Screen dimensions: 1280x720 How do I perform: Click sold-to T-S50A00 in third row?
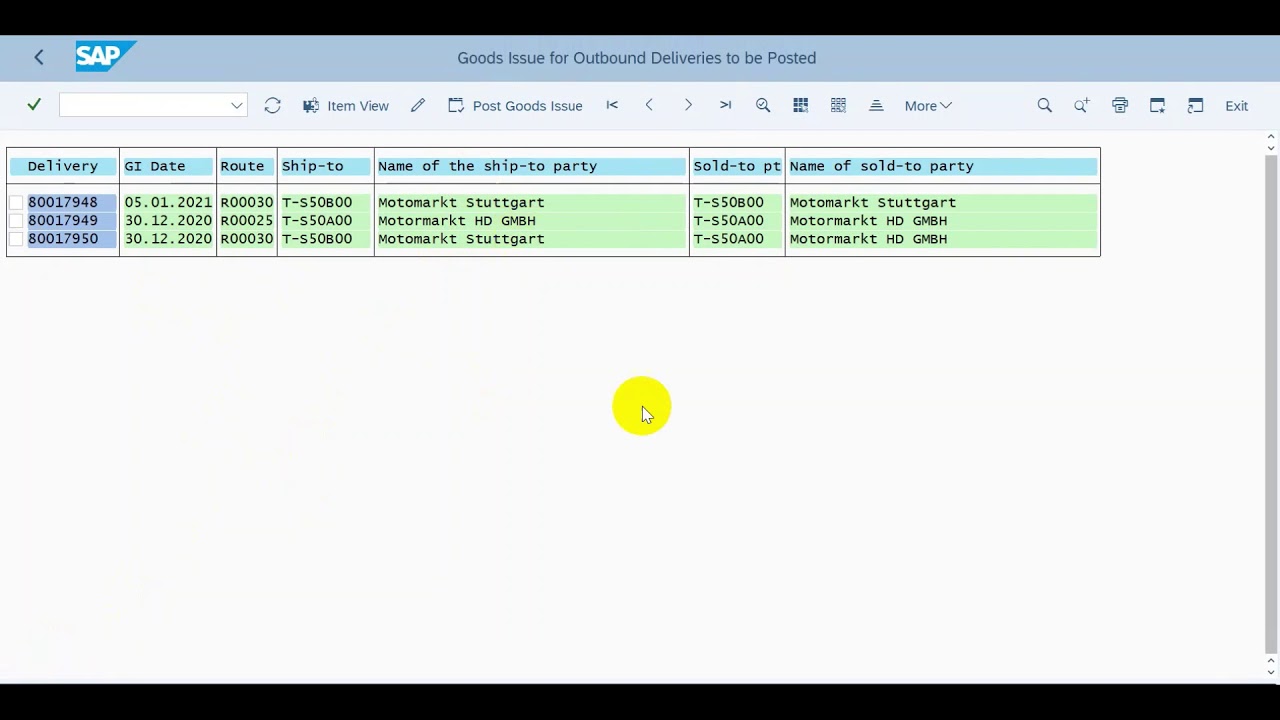[x=728, y=238]
